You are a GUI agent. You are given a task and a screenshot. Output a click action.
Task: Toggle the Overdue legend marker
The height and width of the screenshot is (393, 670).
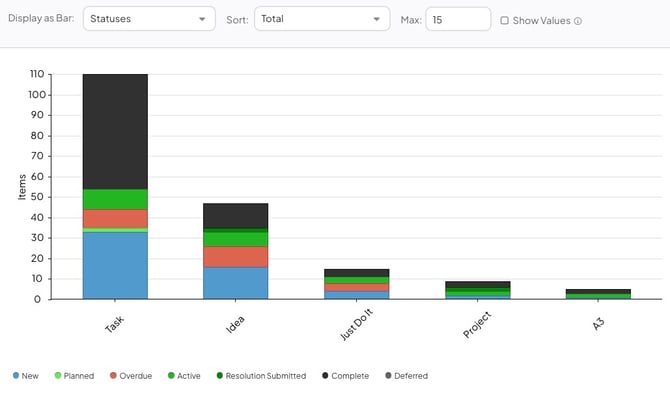click(113, 375)
